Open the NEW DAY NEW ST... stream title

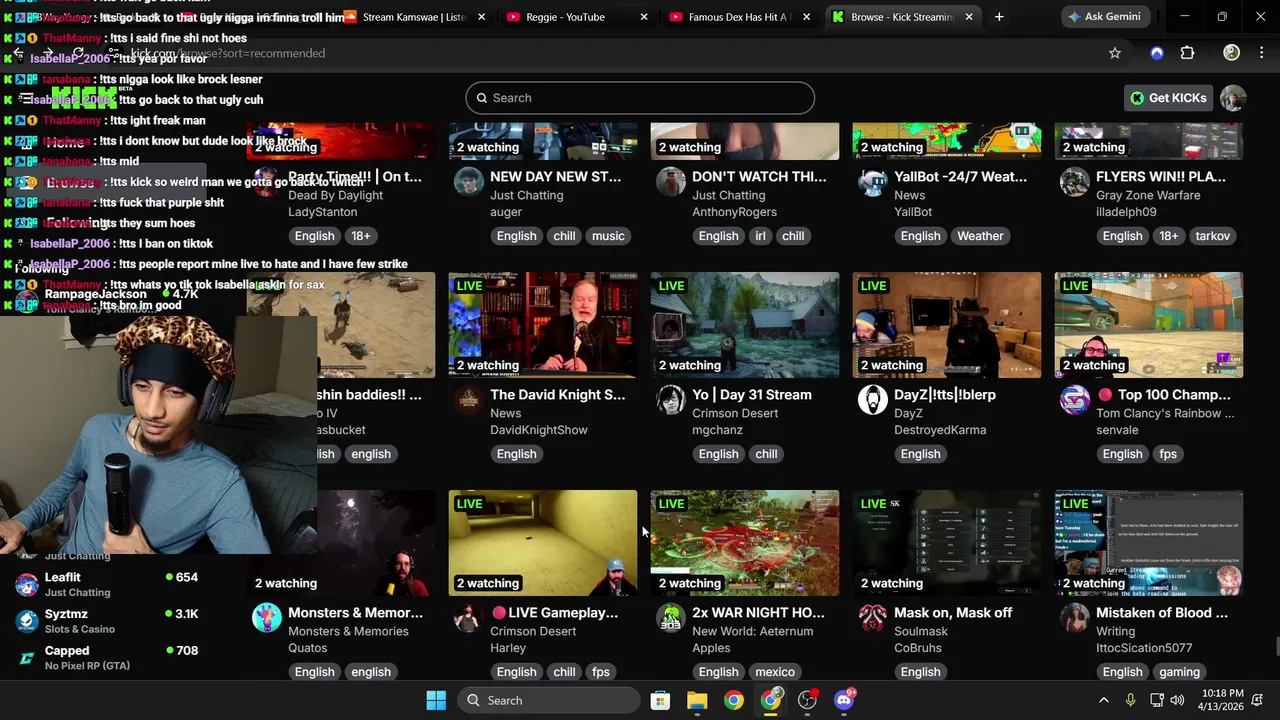pos(555,177)
